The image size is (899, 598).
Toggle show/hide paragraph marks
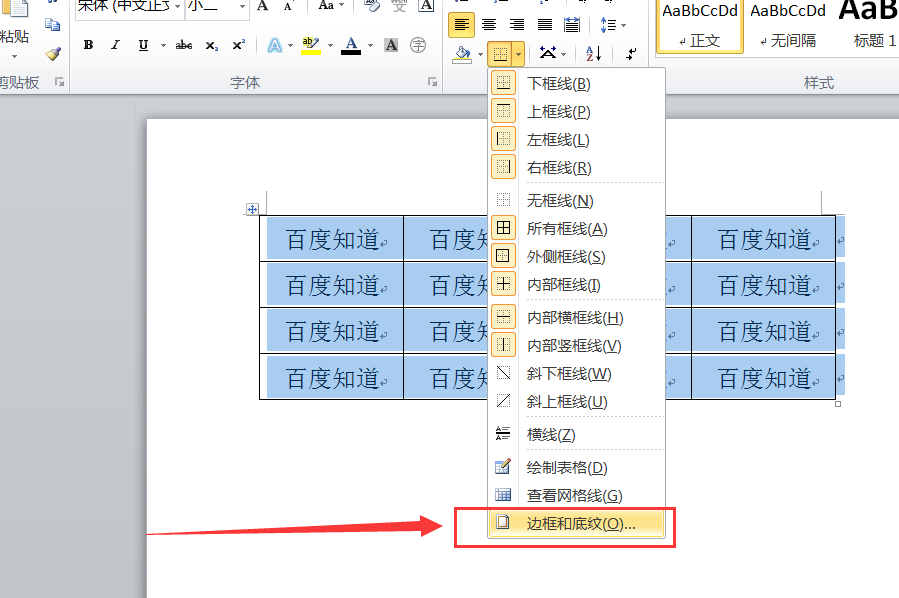(631, 54)
